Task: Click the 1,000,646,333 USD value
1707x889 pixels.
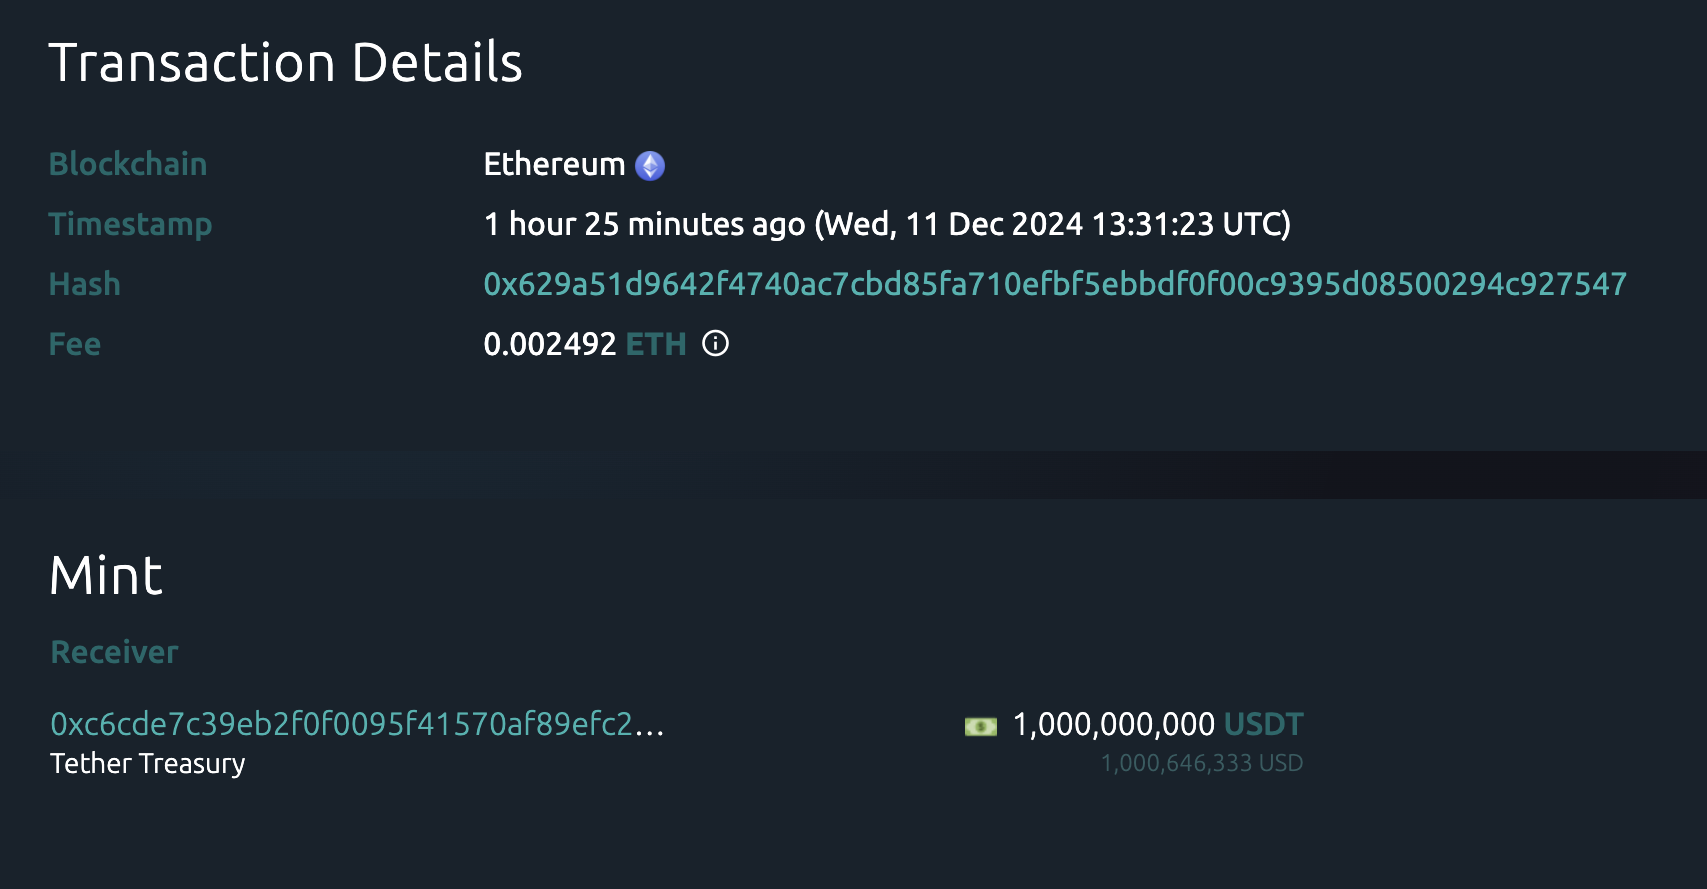Action: [1201, 764]
